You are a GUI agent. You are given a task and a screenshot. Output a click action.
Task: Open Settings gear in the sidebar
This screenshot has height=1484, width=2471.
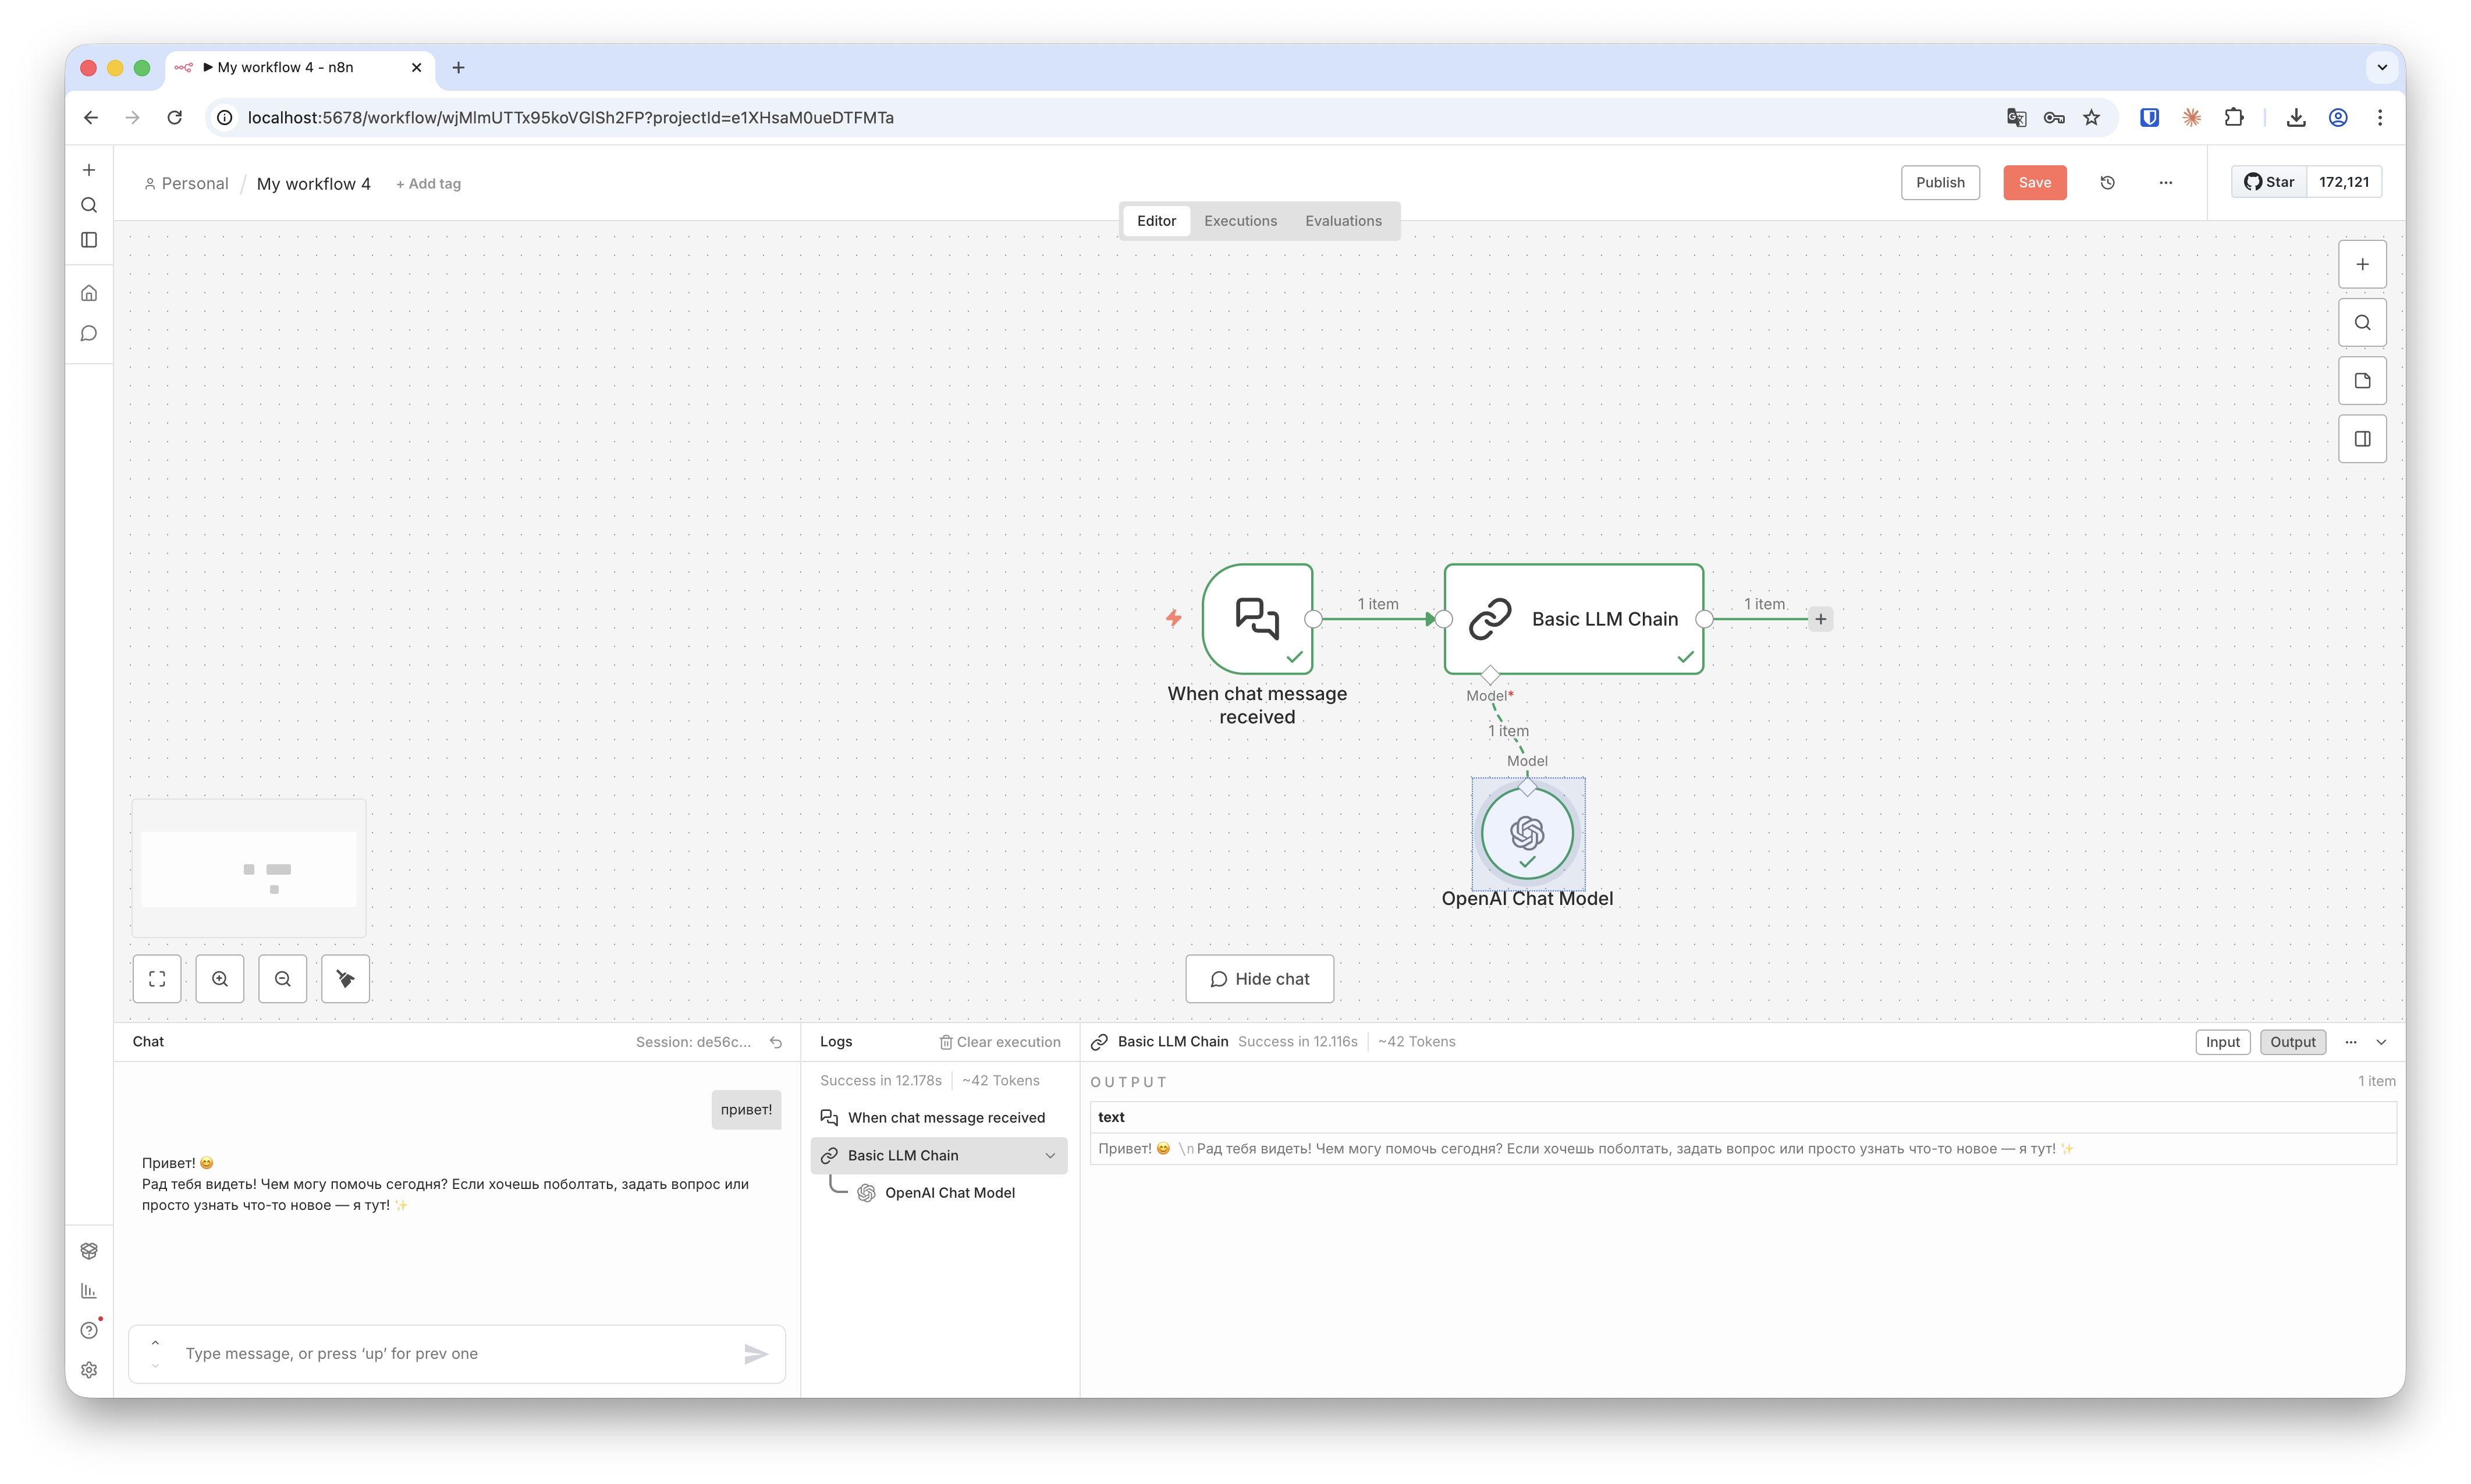89,1370
